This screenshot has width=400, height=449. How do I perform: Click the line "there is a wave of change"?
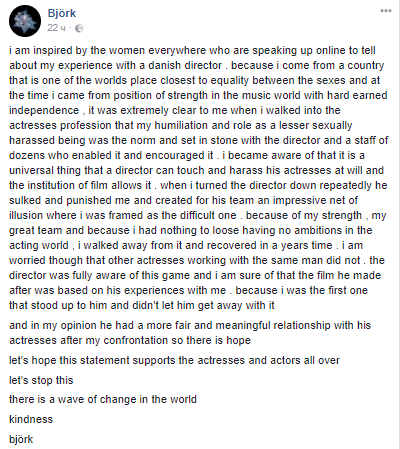(x=103, y=399)
